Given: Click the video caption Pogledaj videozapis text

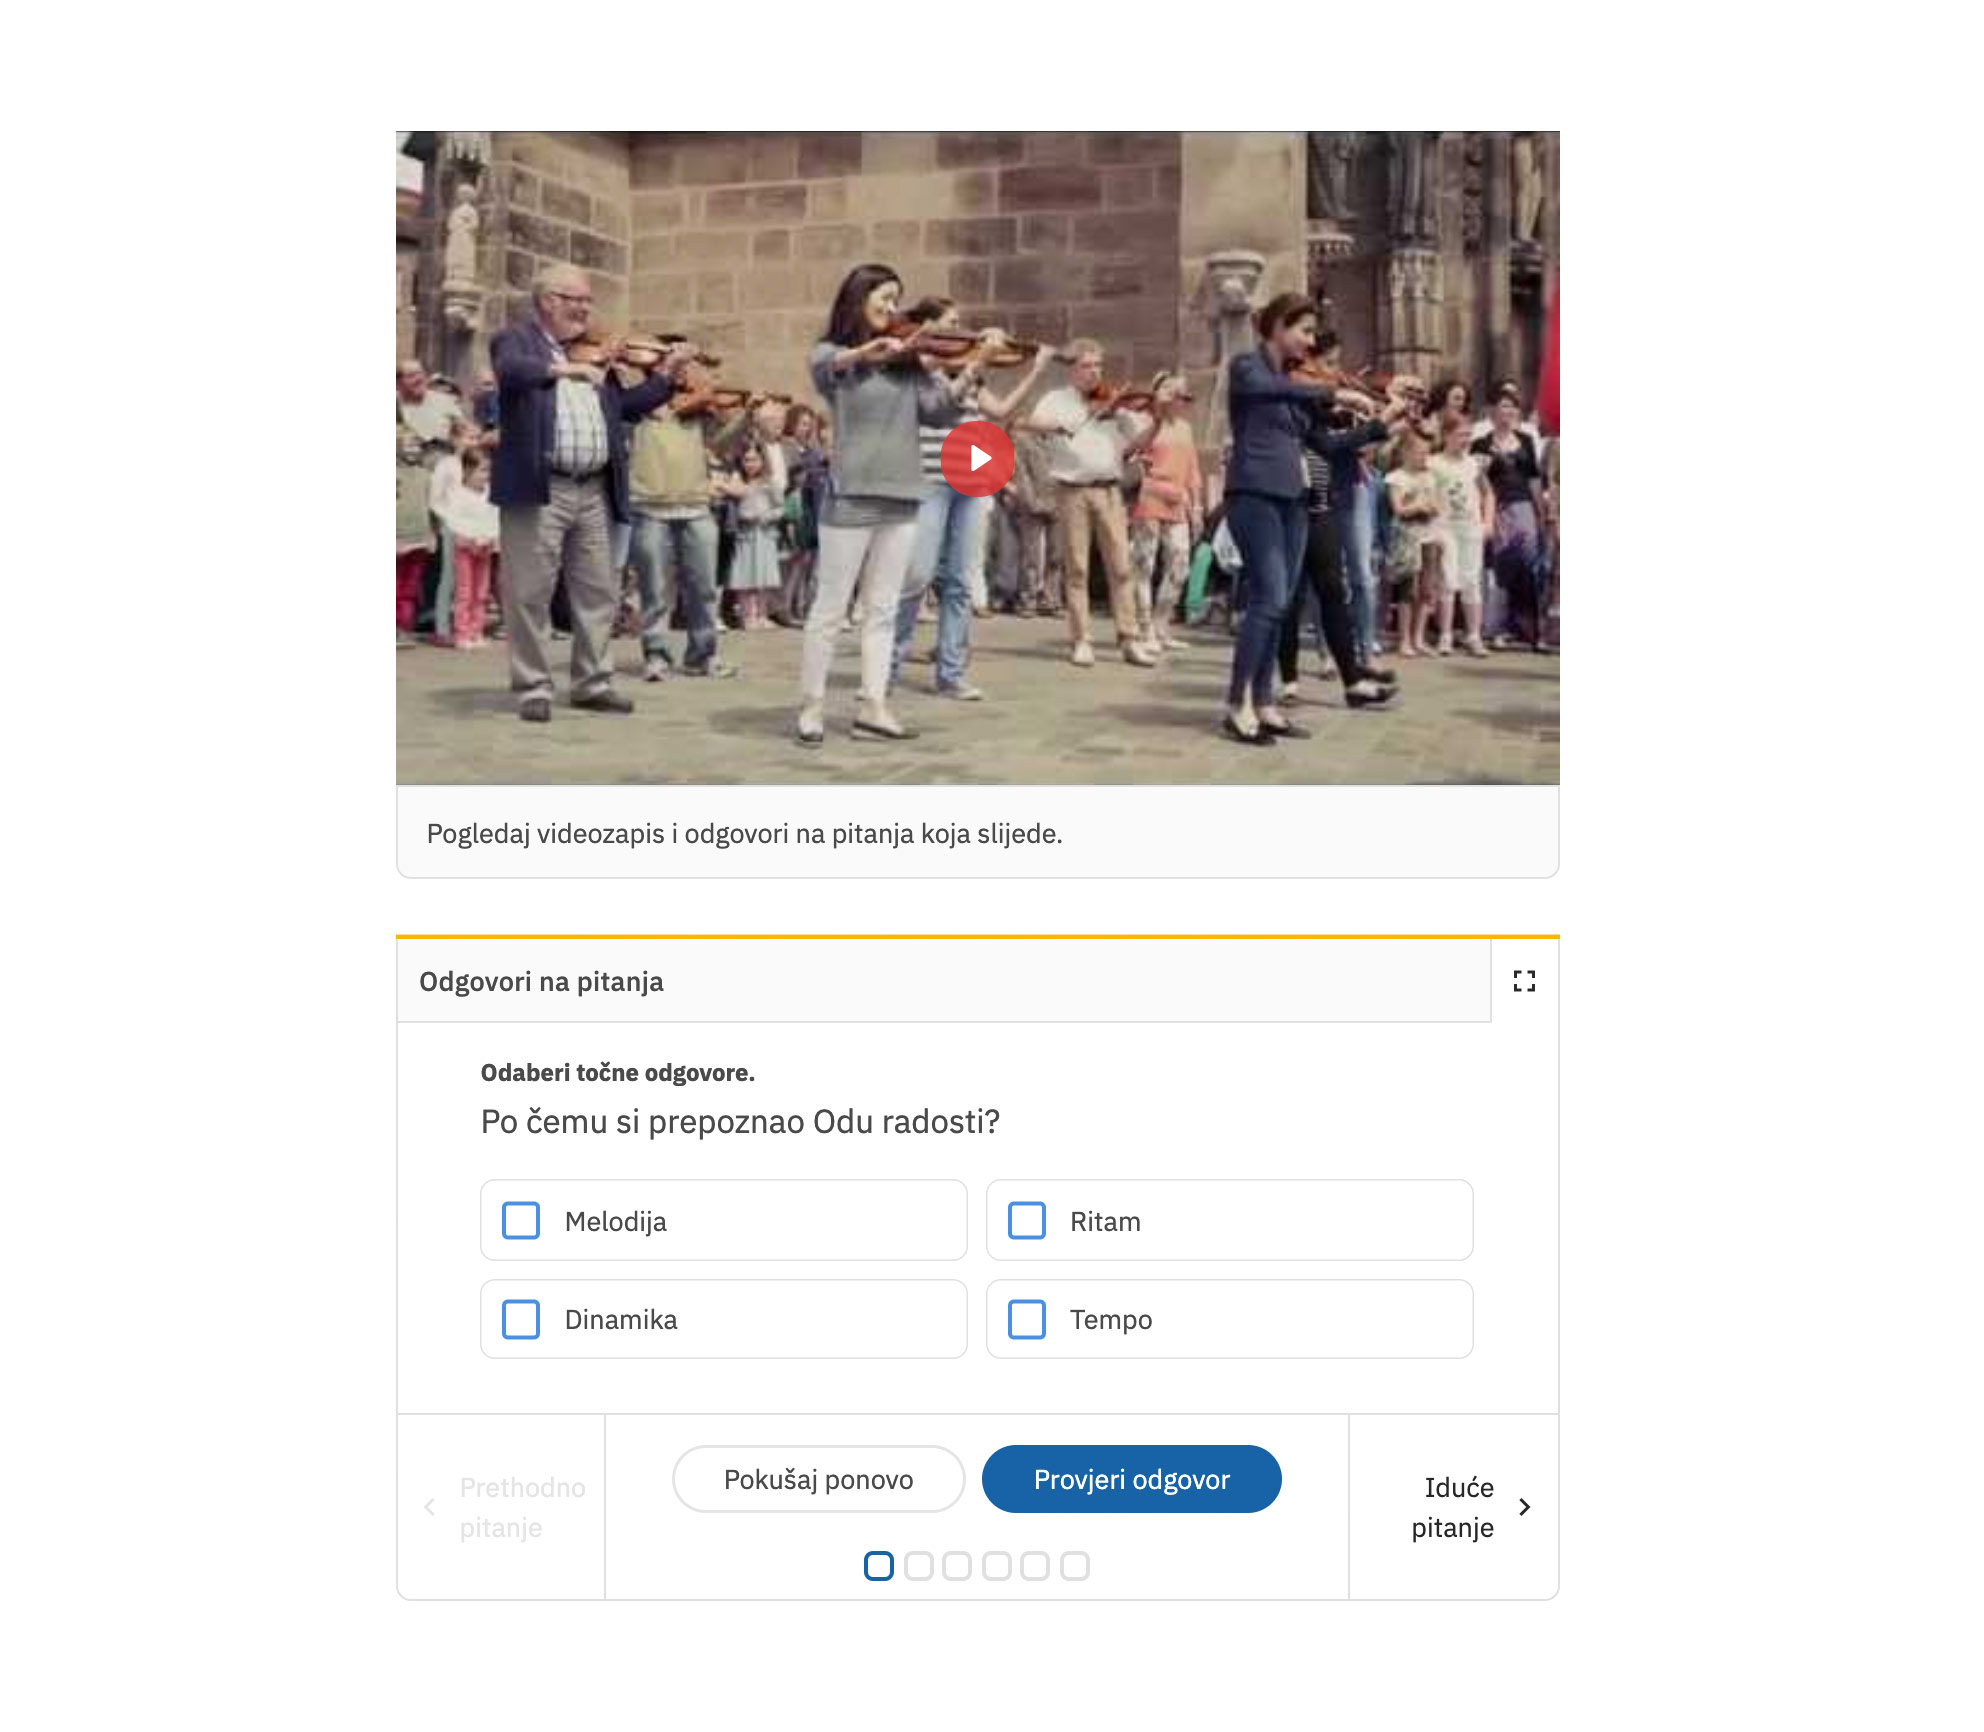Looking at the screenshot, I should coord(744,834).
